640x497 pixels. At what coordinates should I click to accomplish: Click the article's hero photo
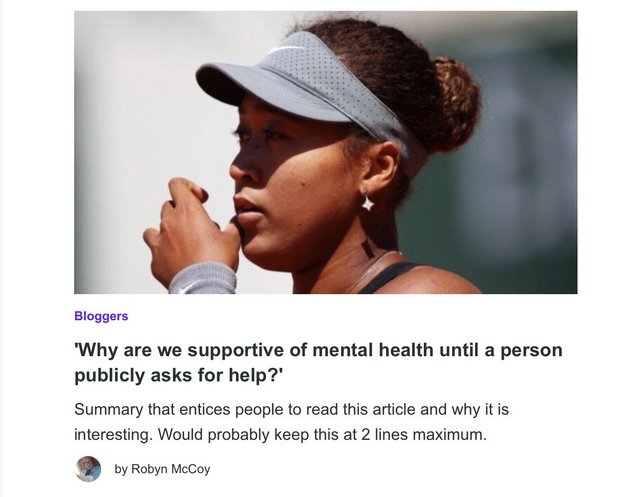326,152
